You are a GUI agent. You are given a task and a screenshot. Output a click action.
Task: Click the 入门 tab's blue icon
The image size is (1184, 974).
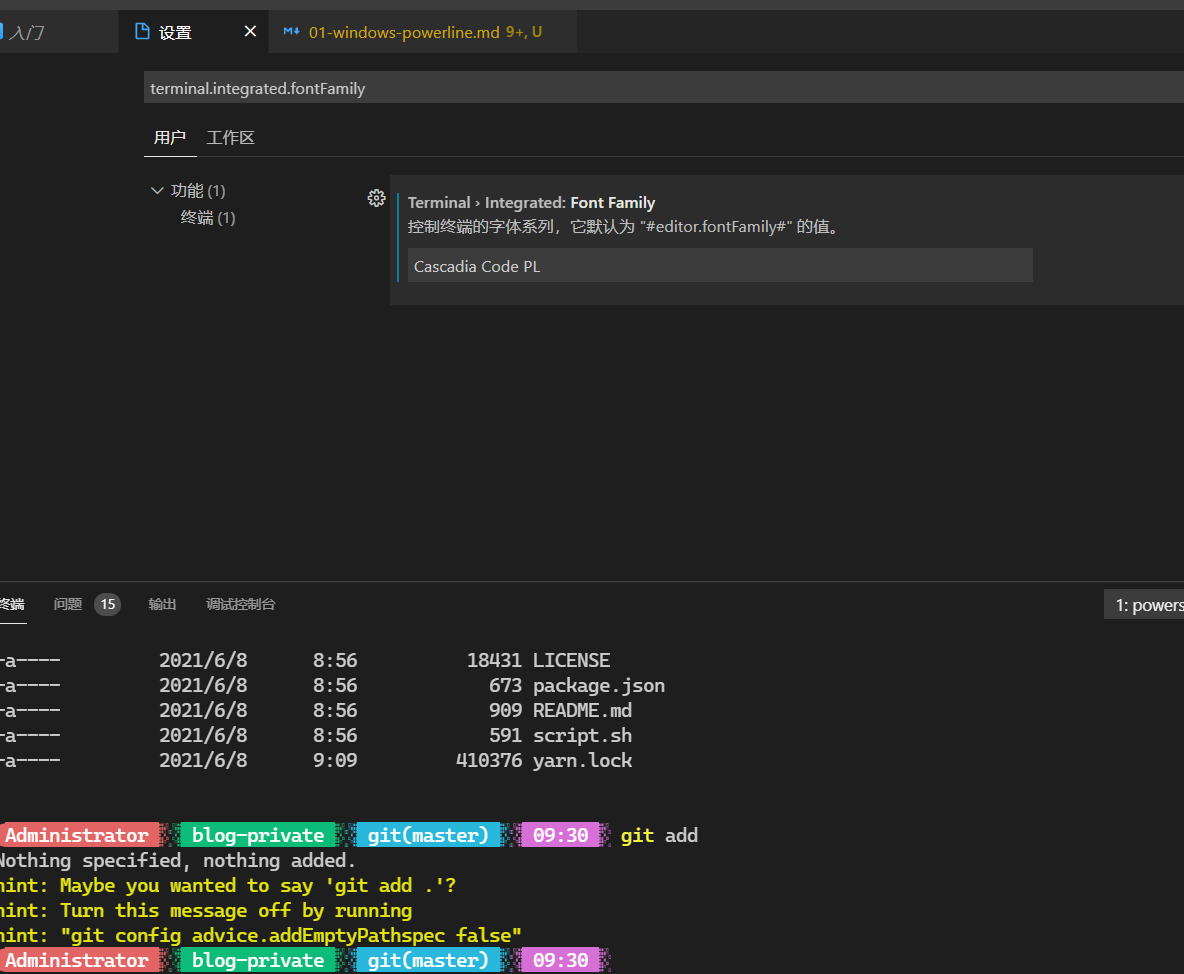click(3, 32)
